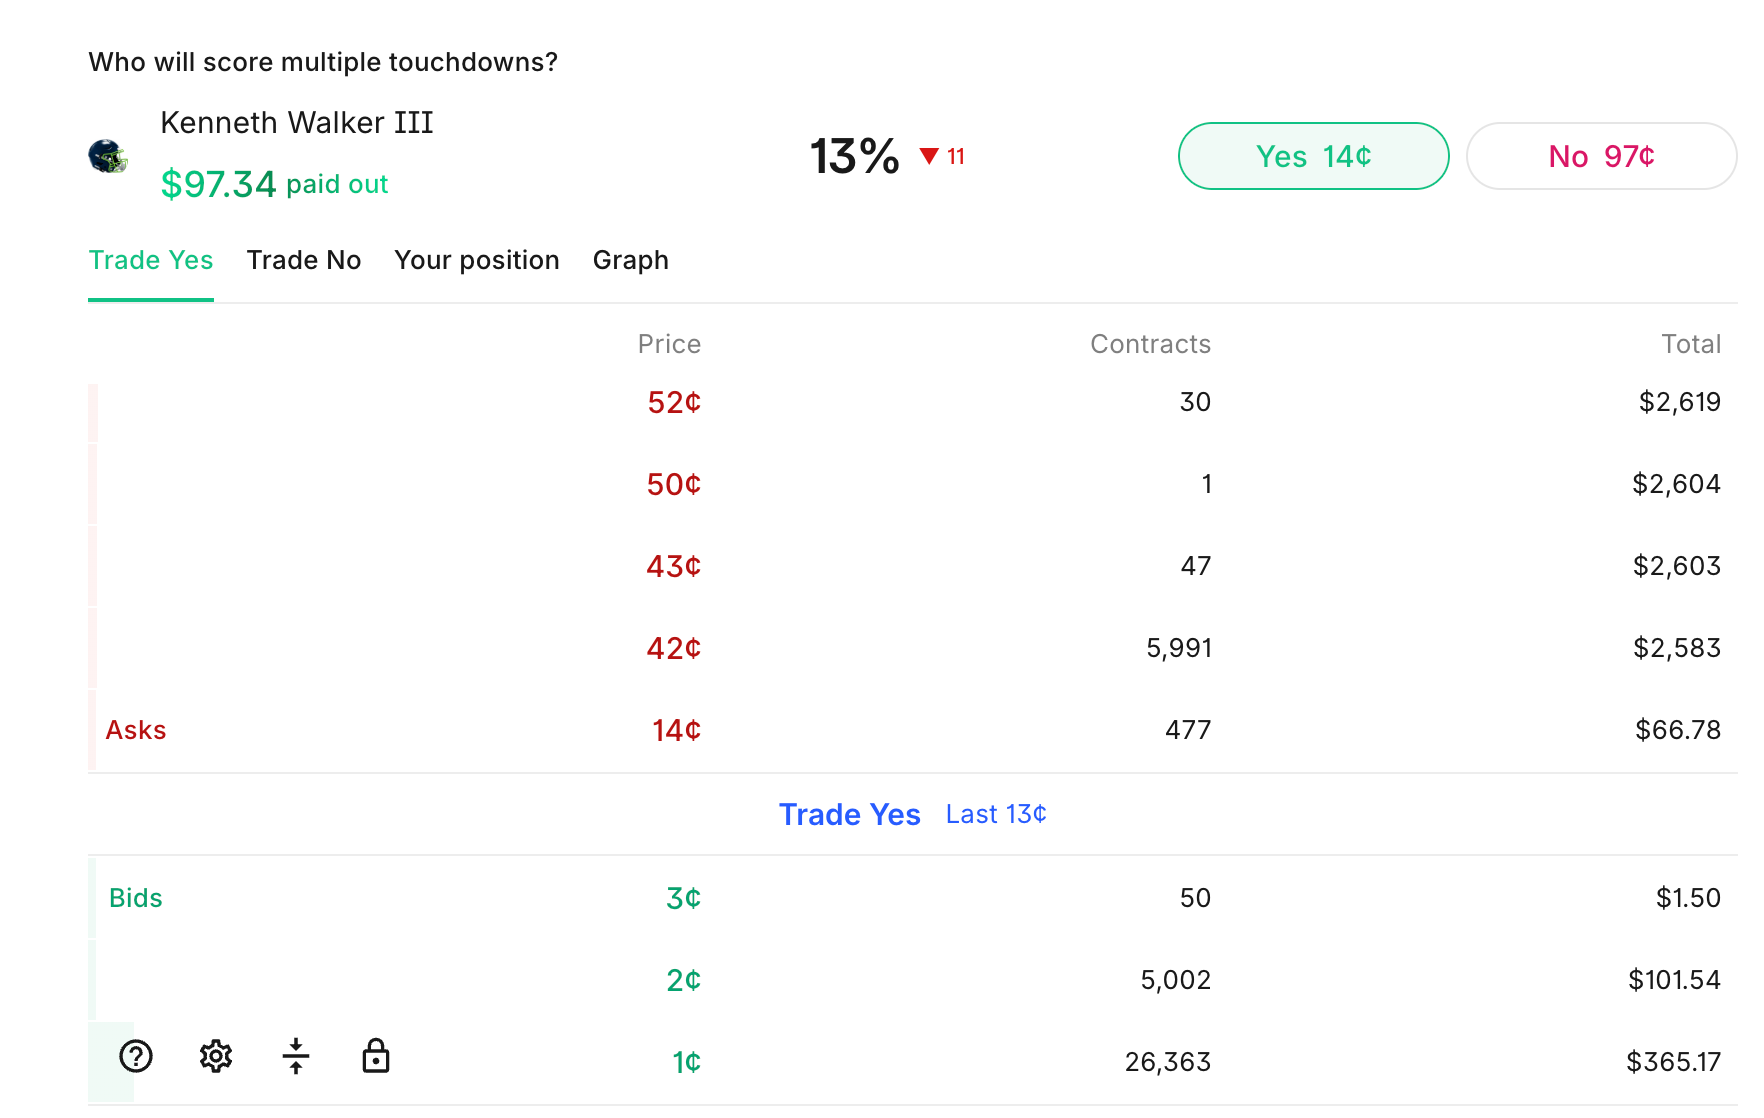Image resolution: width=1764 pixels, height=1118 pixels.
Task: Open the Your position tab
Action: pyautogui.click(x=477, y=260)
